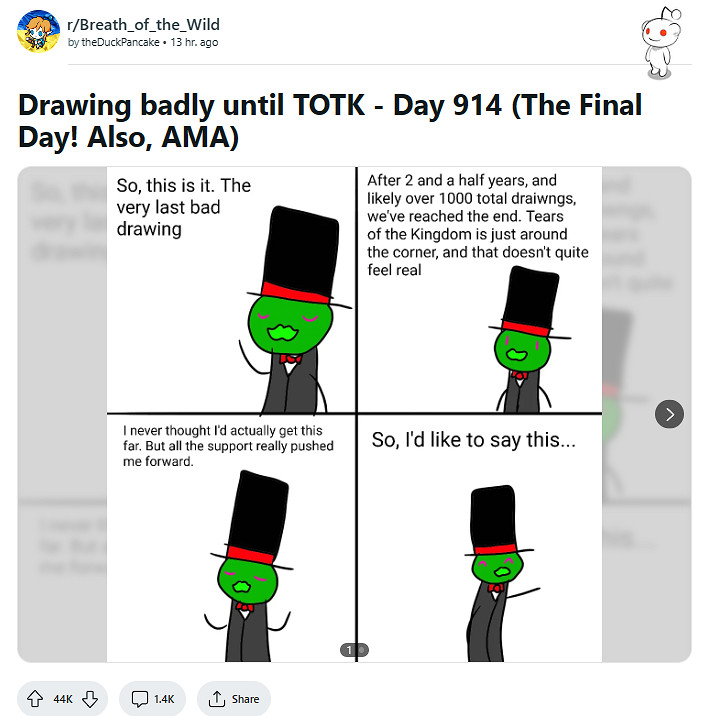Click the 'After 2 and a half years' panel
The width and height of the screenshot is (703, 716).
[x=479, y=290]
